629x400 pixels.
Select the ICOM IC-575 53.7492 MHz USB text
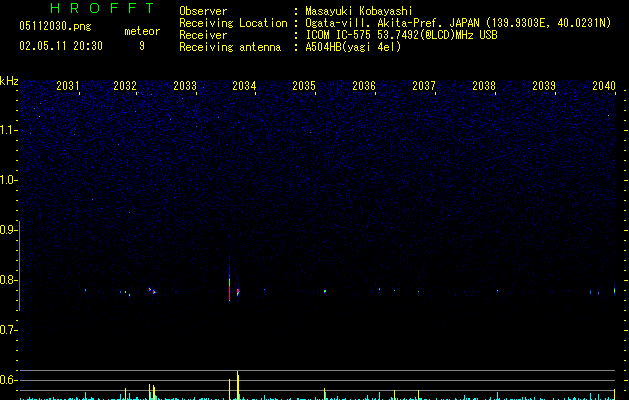pyautogui.click(x=402, y=35)
